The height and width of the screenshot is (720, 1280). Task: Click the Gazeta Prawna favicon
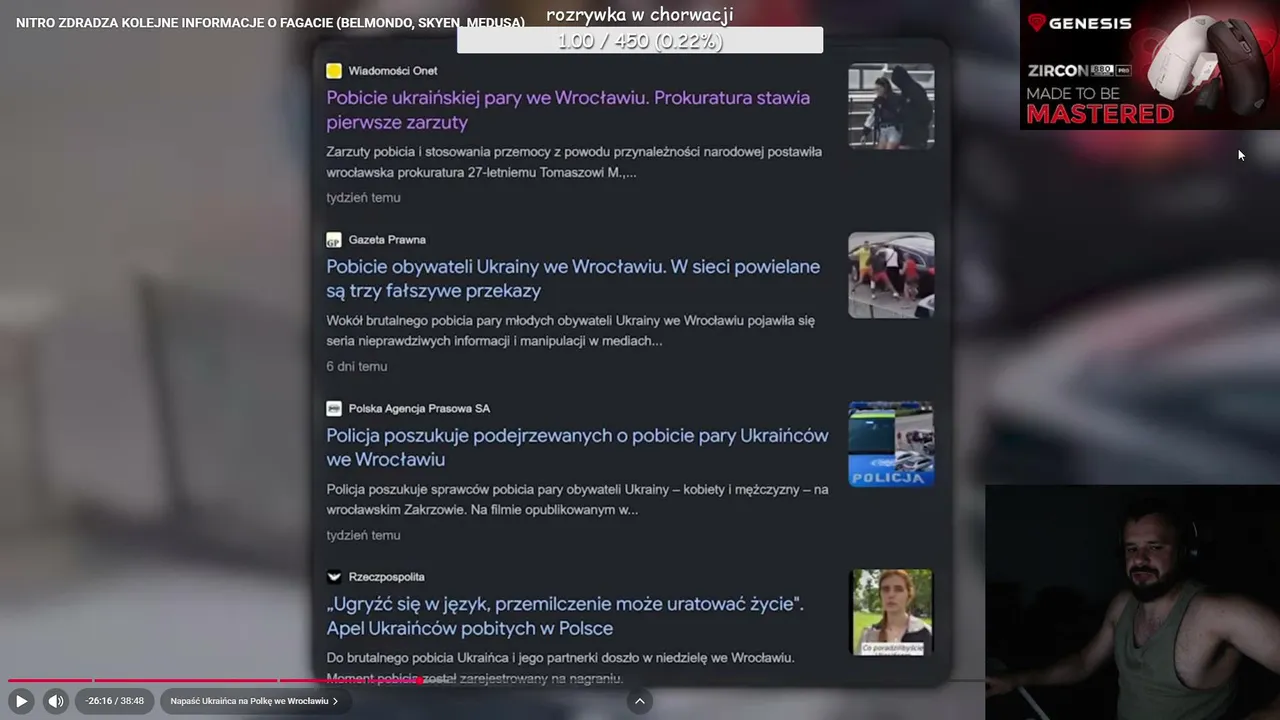click(x=334, y=240)
